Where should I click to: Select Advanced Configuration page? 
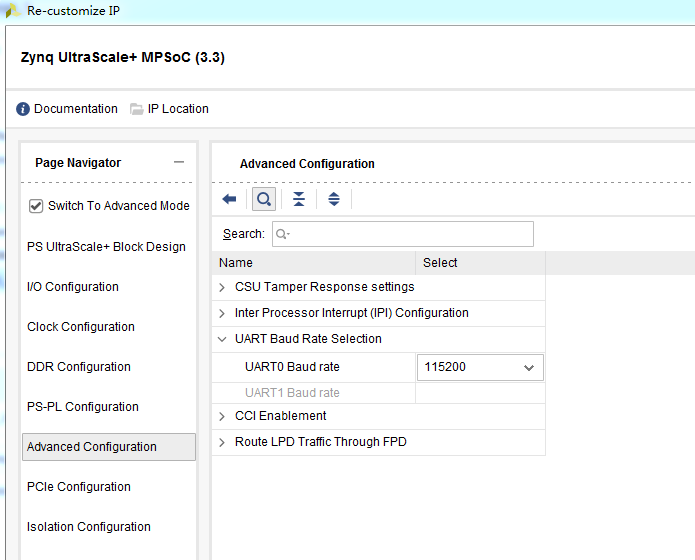coord(109,447)
